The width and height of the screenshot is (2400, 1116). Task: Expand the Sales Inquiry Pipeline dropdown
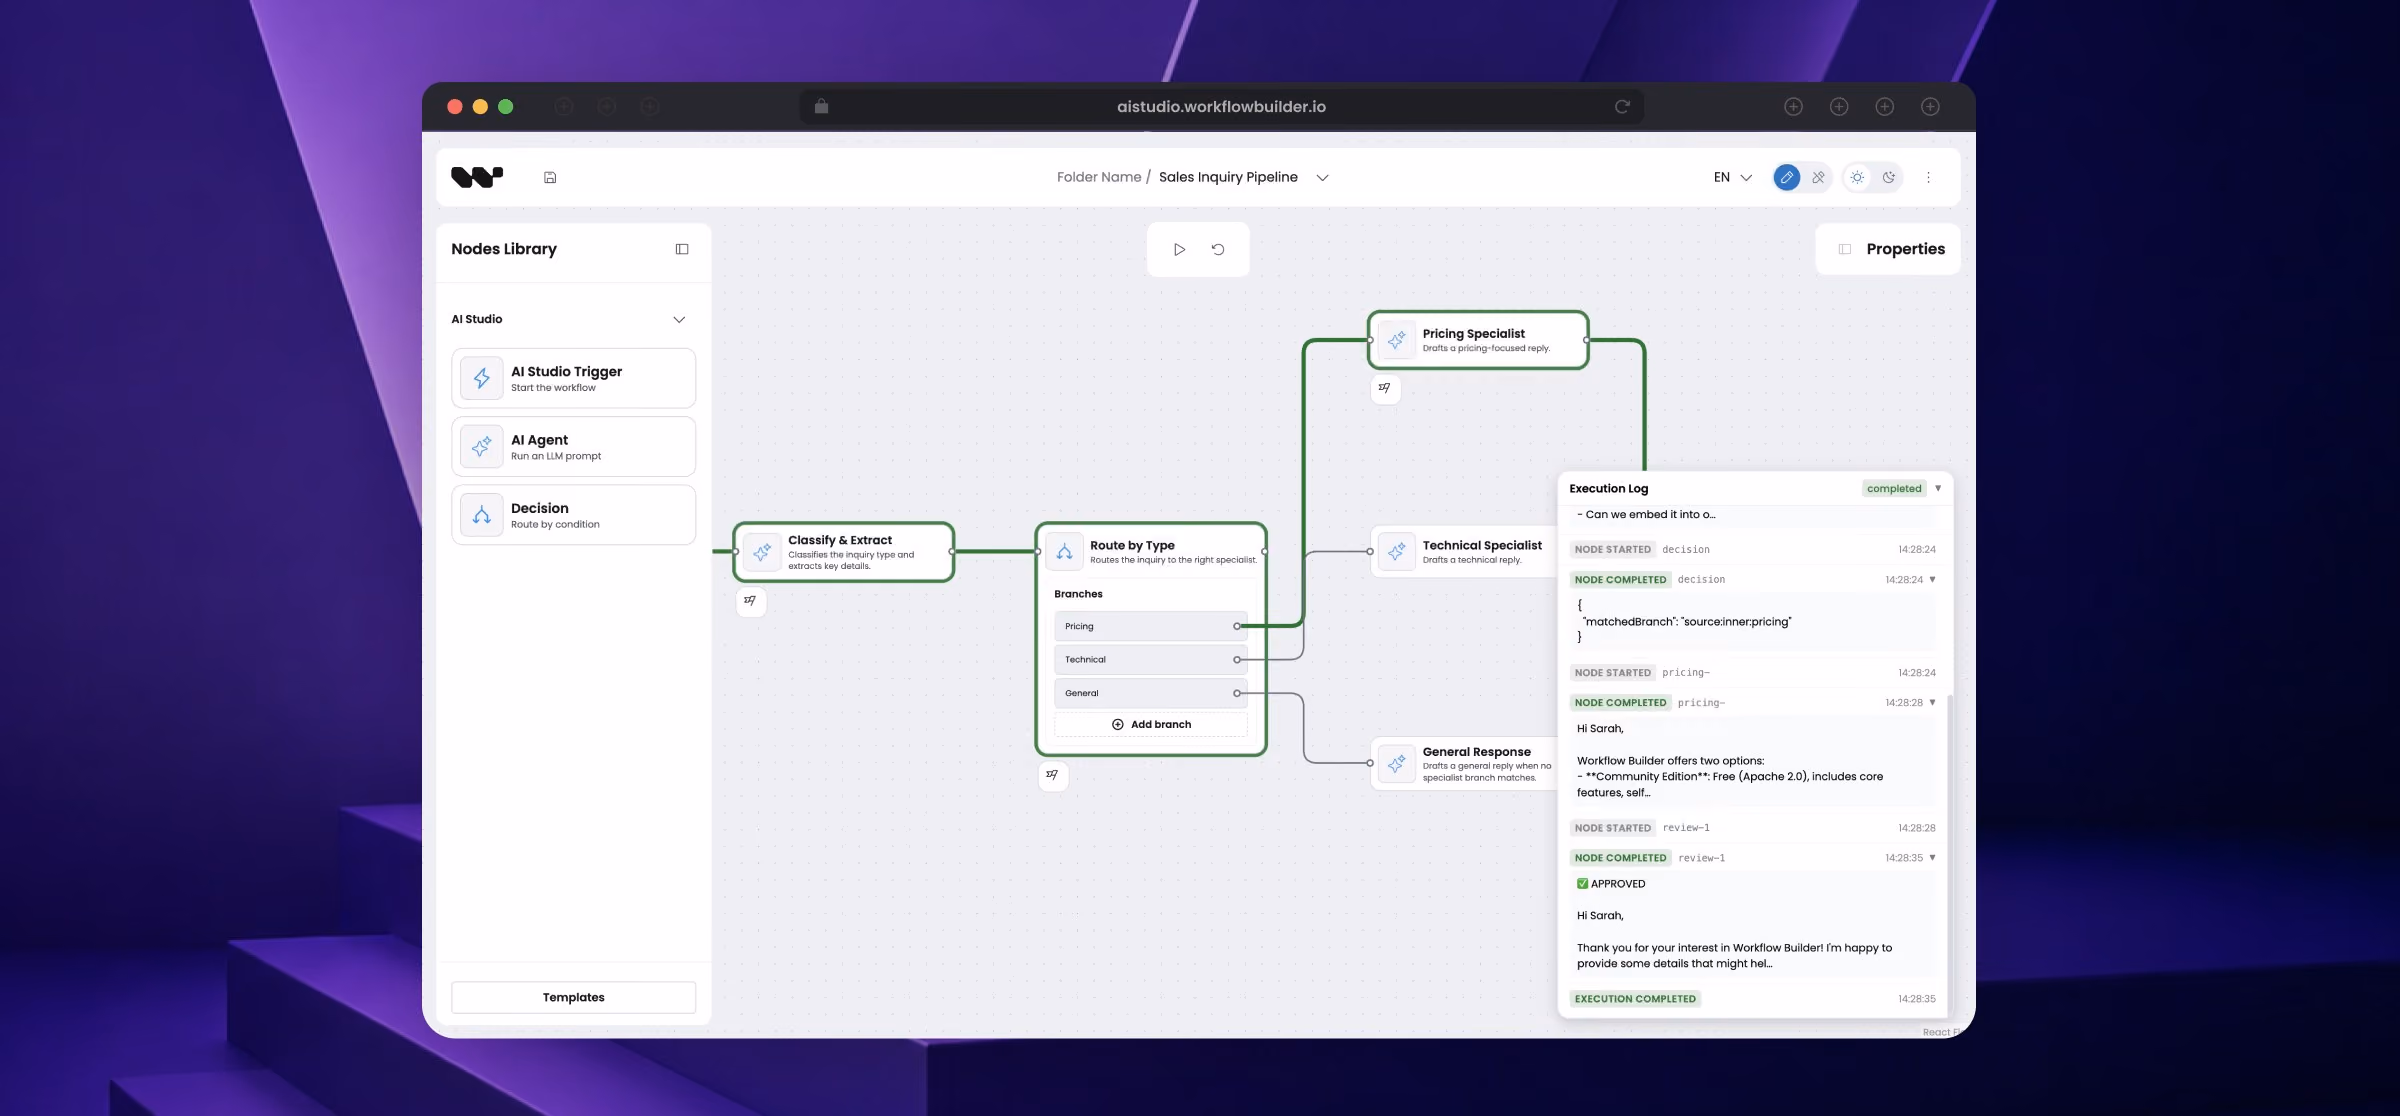[1322, 177]
